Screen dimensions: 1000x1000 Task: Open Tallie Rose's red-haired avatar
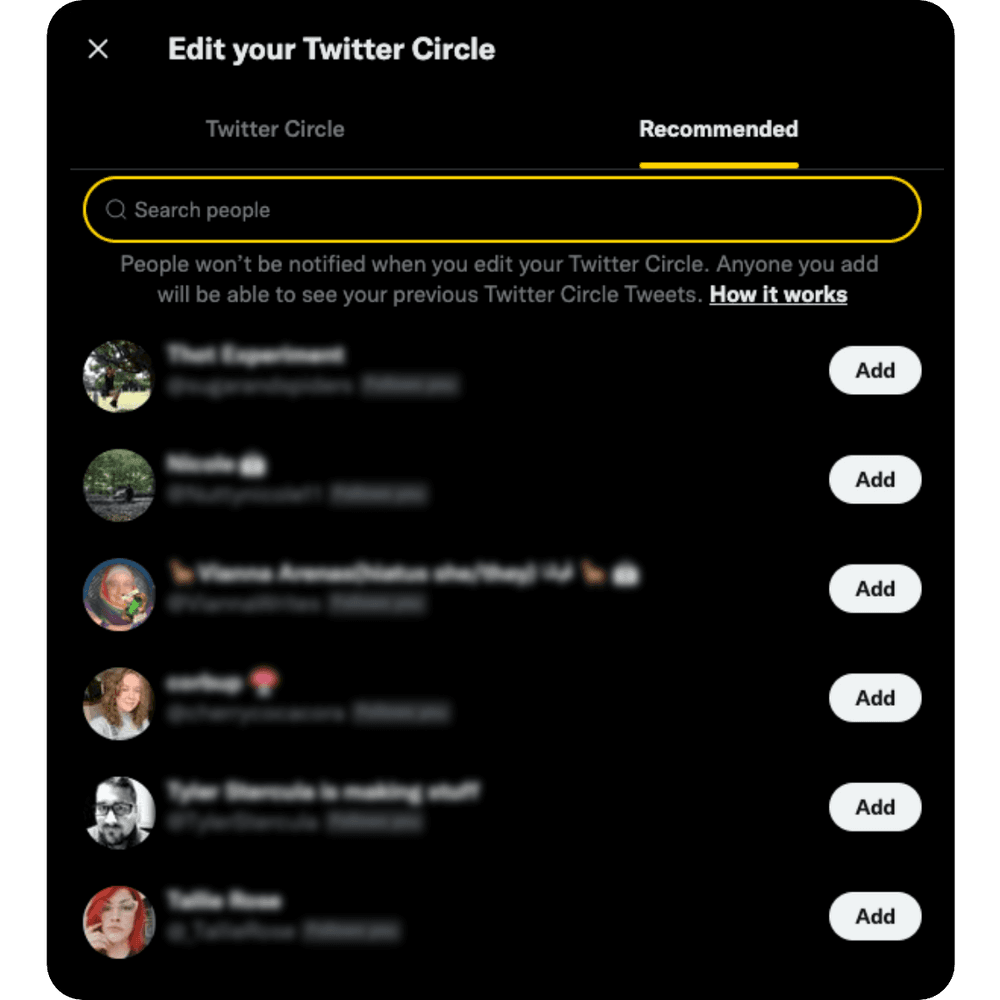click(x=118, y=921)
